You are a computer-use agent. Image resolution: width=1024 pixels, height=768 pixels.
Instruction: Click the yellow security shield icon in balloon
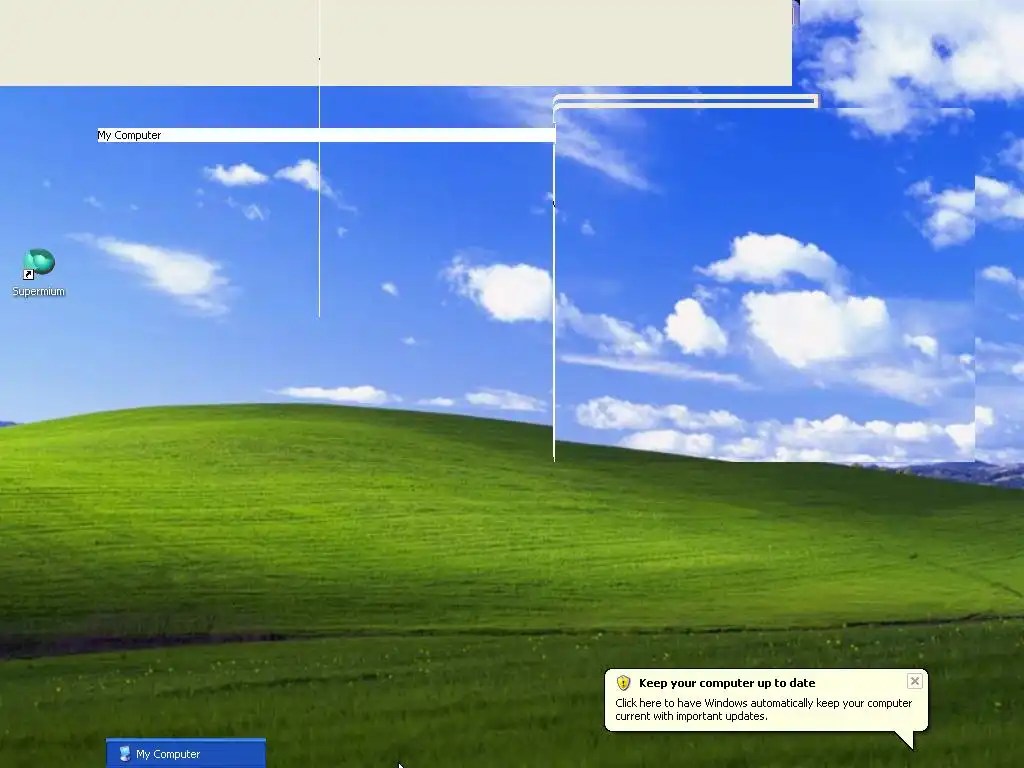tap(624, 683)
